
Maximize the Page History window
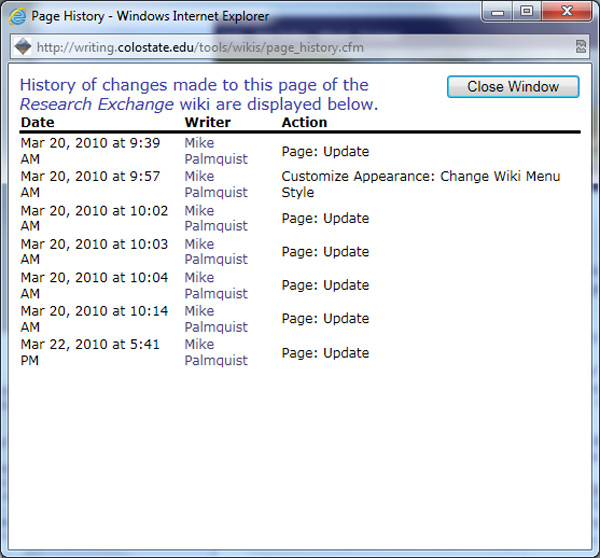(527, 12)
